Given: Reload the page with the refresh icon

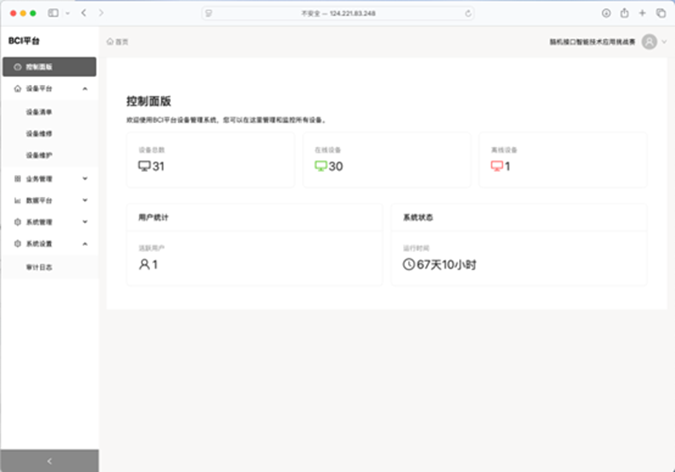Looking at the screenshot, I should coord(470,13).
